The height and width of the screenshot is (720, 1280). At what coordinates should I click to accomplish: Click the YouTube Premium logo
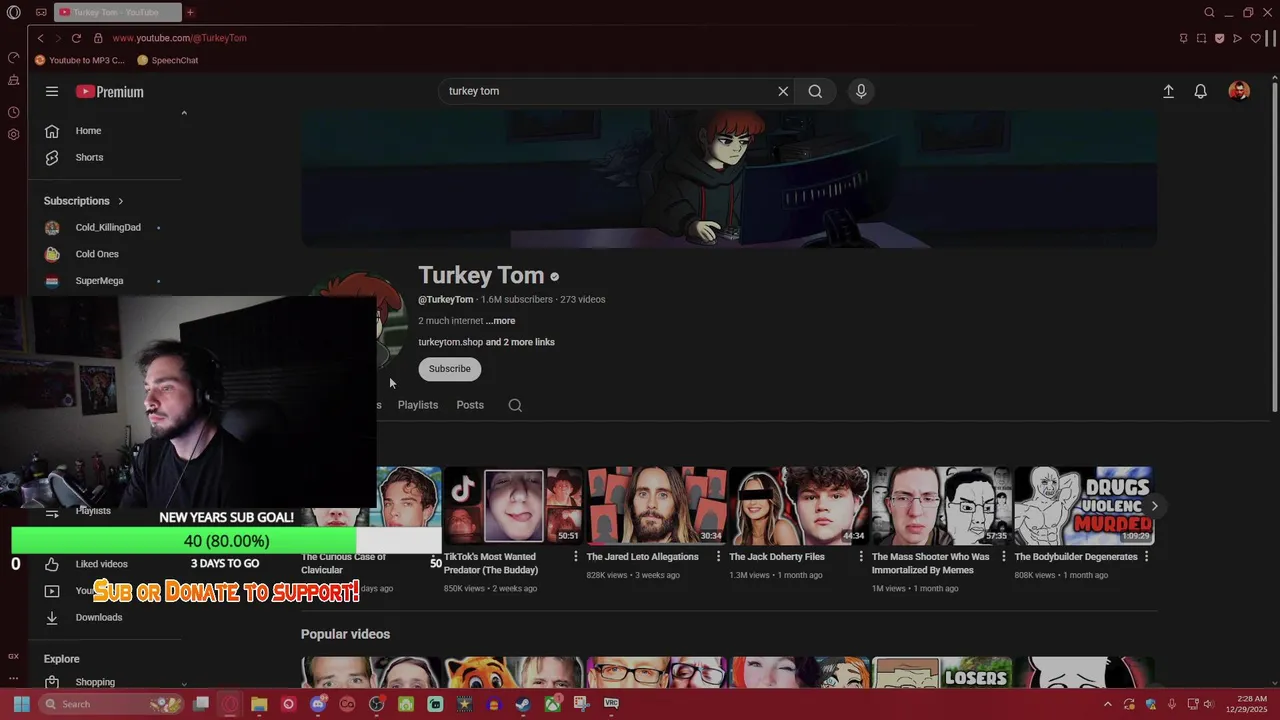point(109,91)
